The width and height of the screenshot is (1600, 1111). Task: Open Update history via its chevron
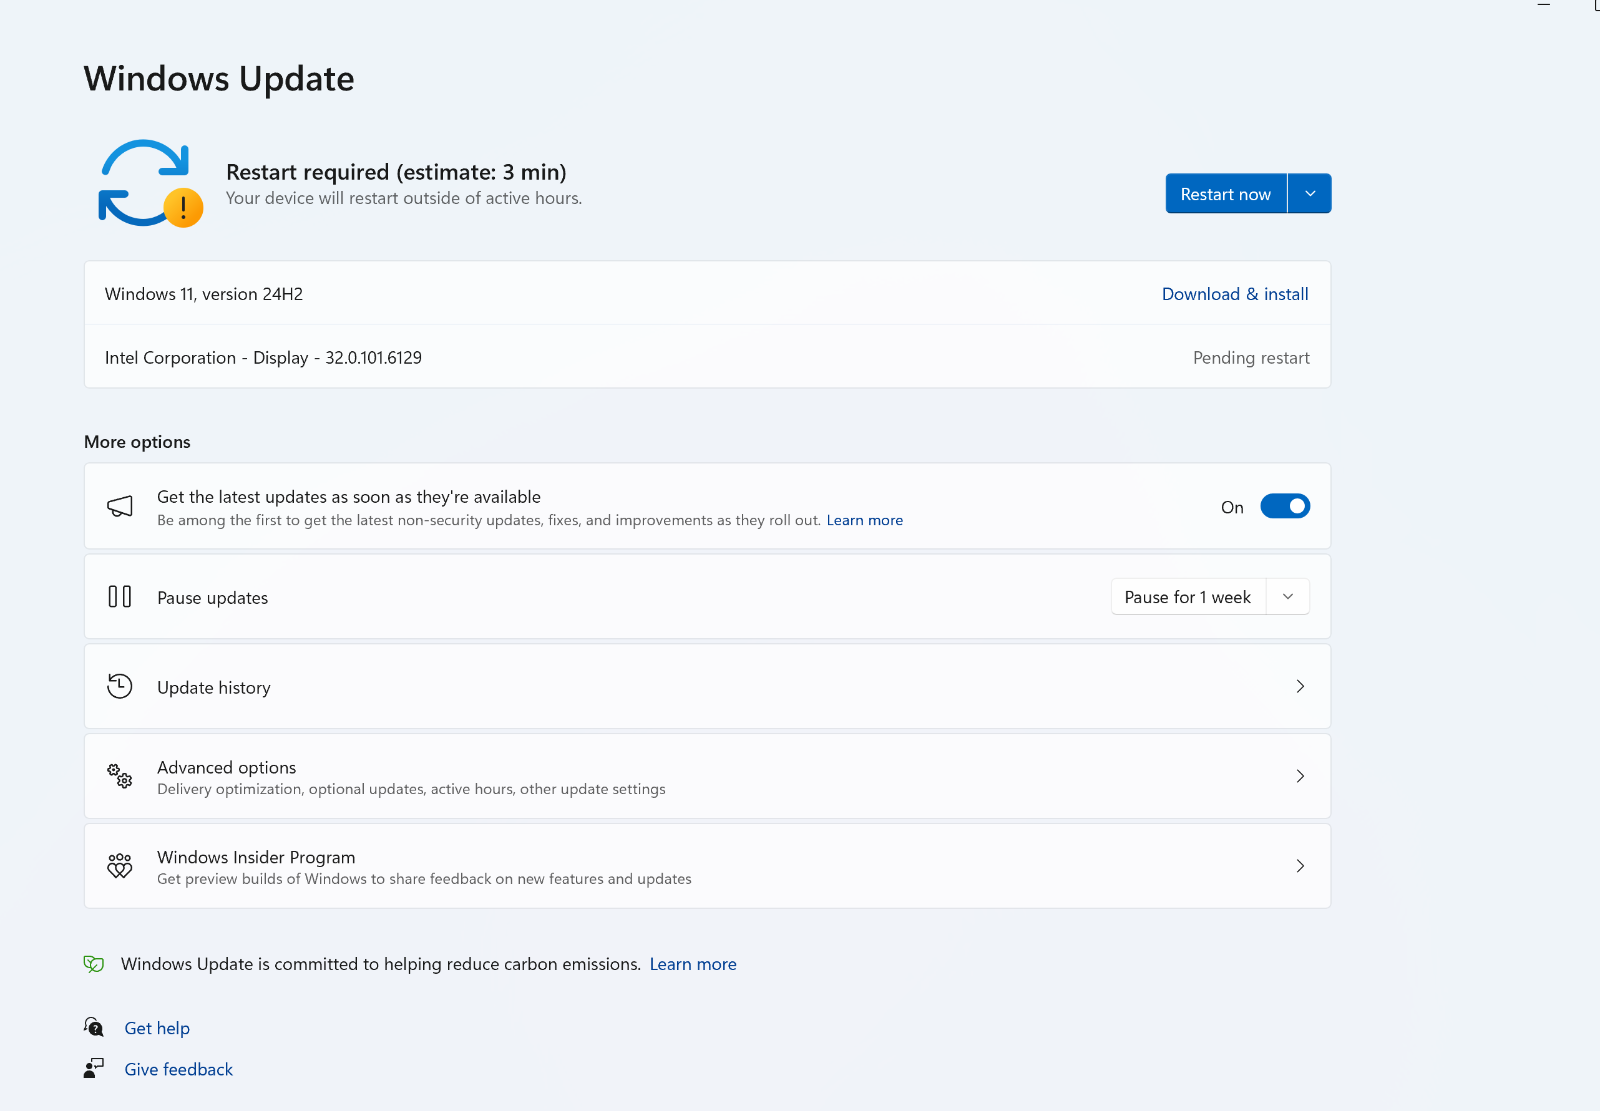point(1300,686)
